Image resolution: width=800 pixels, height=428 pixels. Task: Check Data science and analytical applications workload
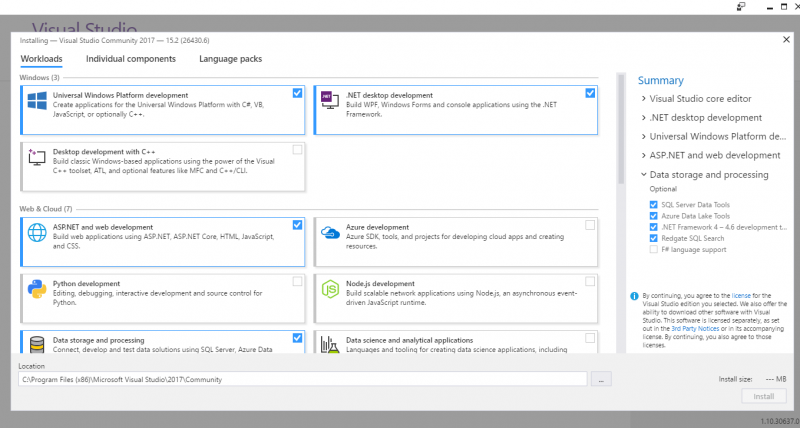[x=590, y=338]
